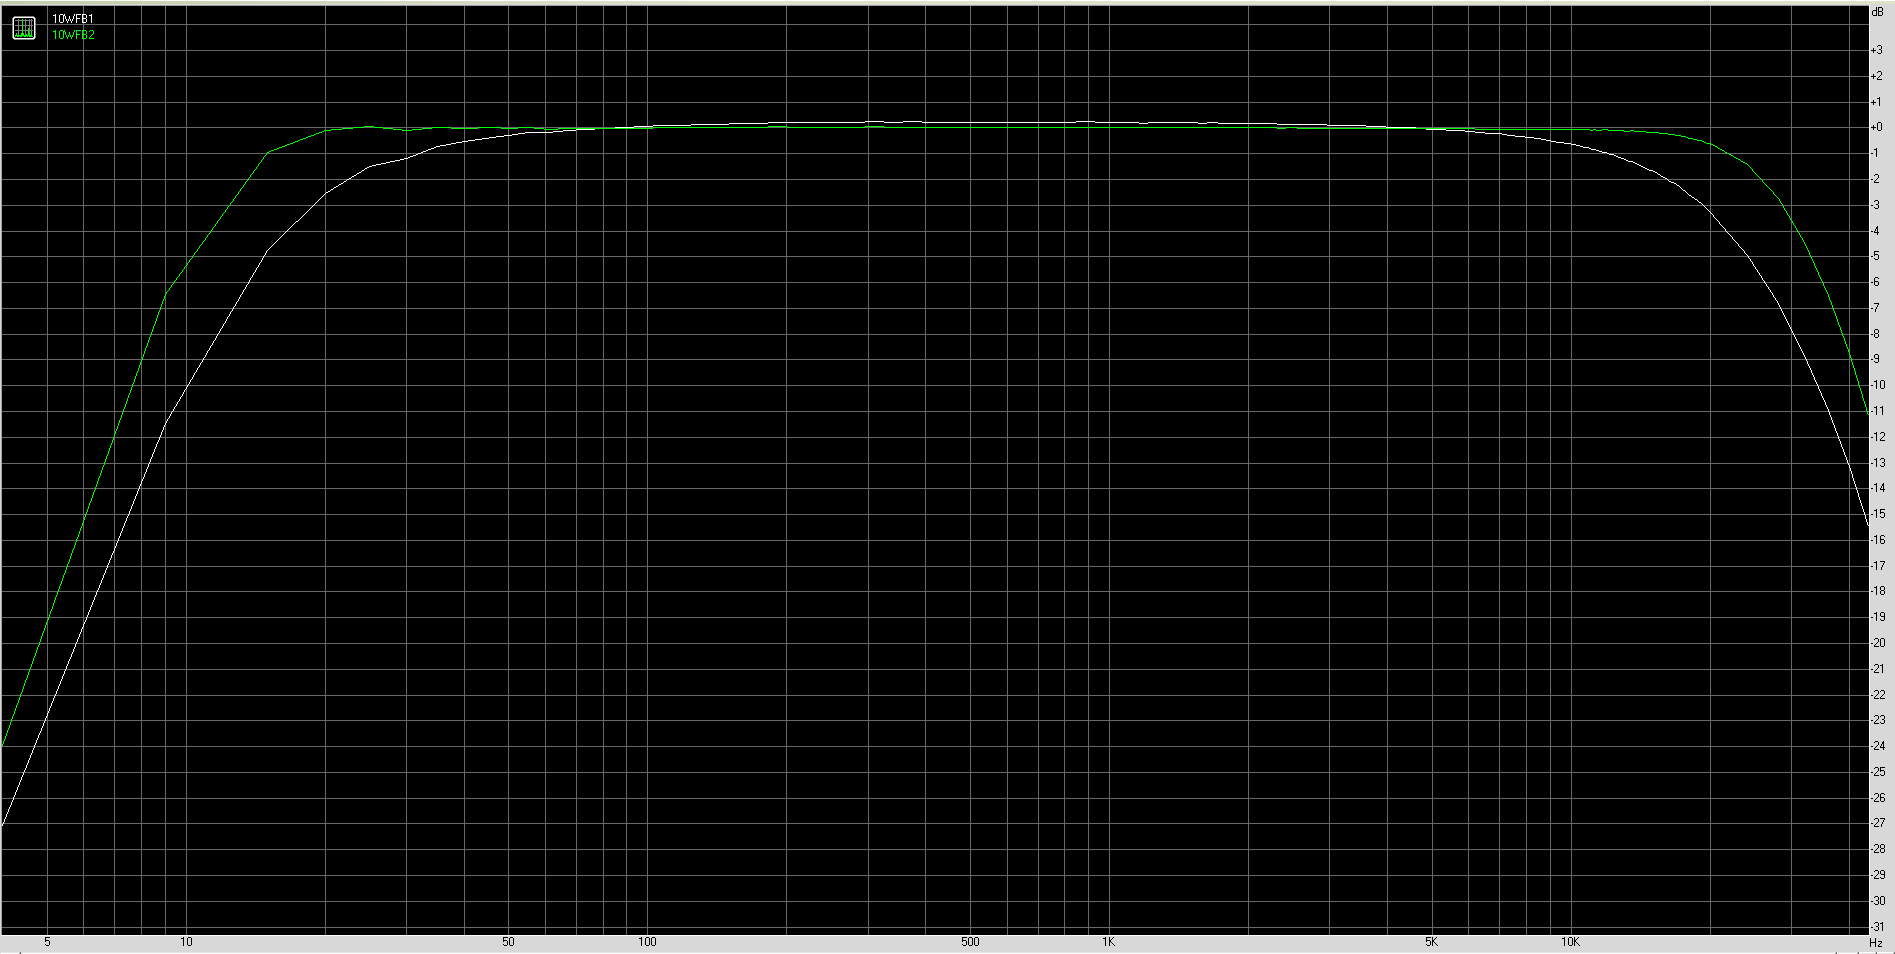1895x954 pixels.
Task: Click the 50 label on frequency axis
Action: click(508, 942)
